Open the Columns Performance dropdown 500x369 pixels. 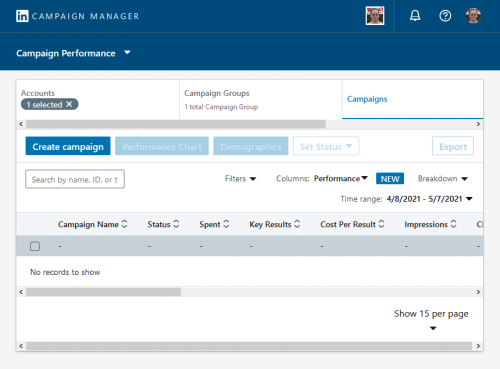(341, 179)
